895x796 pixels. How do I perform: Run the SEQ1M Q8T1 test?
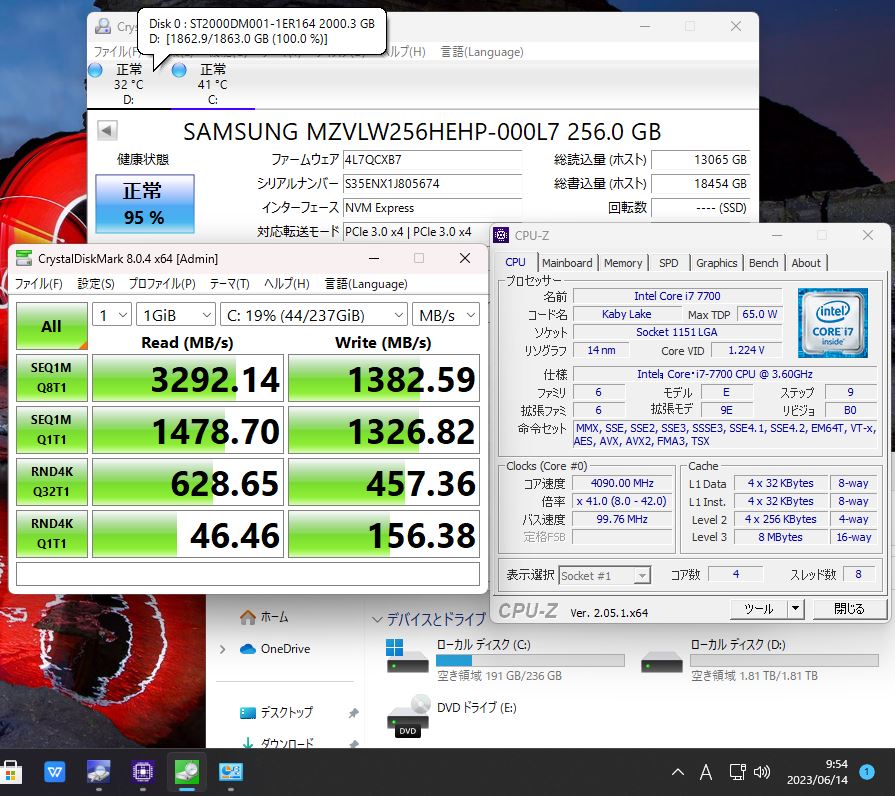51,378
